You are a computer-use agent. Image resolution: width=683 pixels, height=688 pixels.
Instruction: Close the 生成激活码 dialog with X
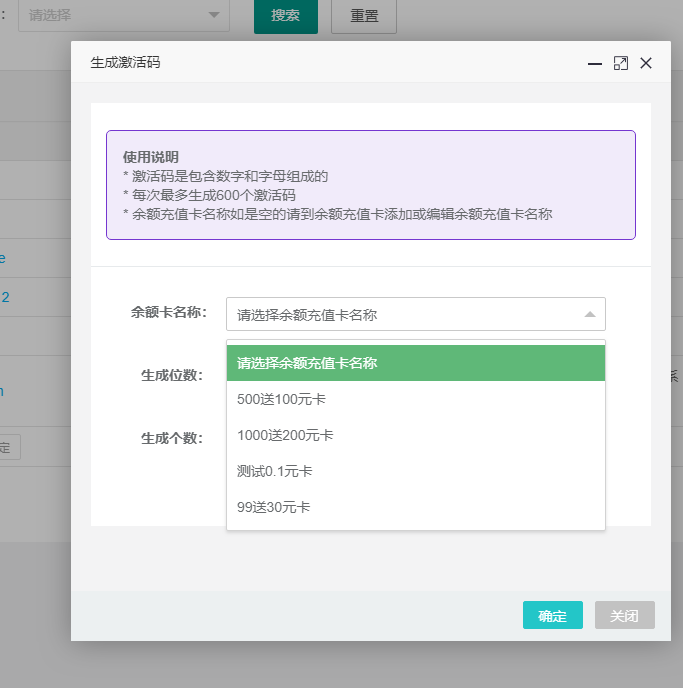(646, 63)
